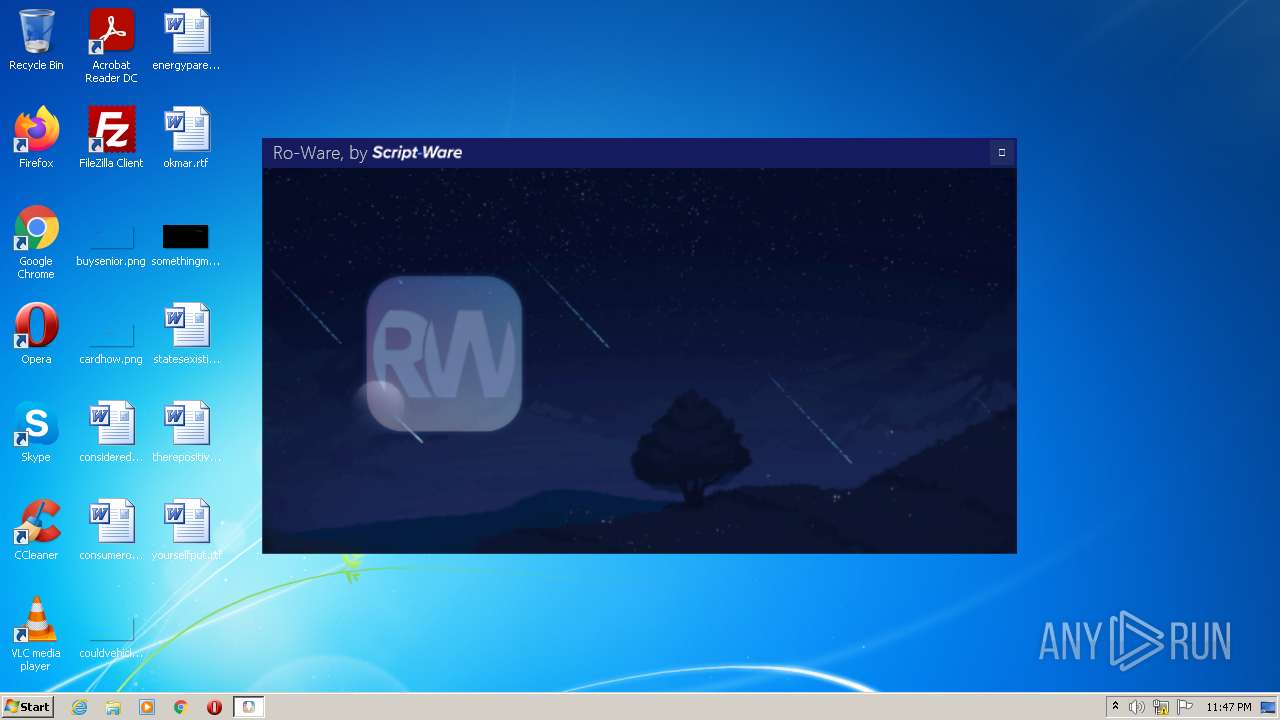The height and width of the screenshot is (720, 1280).
Task: Select the couldvehicl file icon
Action: 111,636
